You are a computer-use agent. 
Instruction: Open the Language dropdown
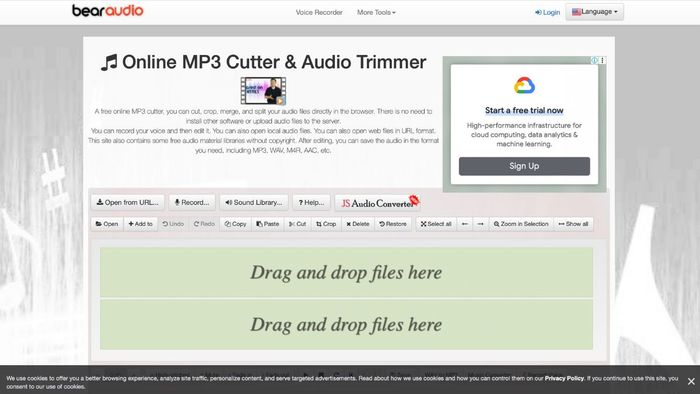click(595, 12)
